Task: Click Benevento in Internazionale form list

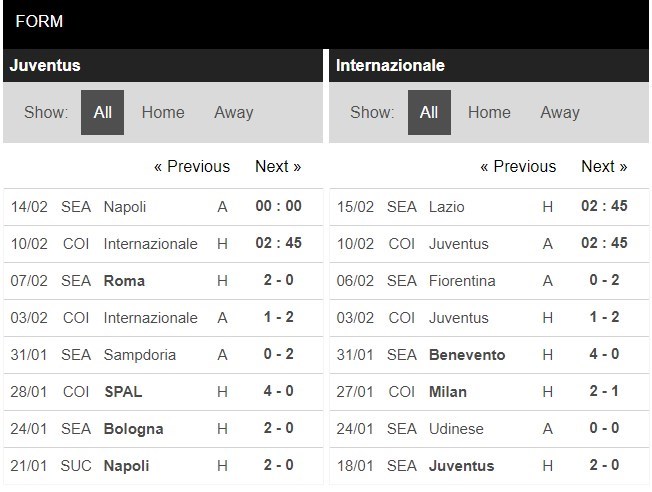Action: point(467,355)
